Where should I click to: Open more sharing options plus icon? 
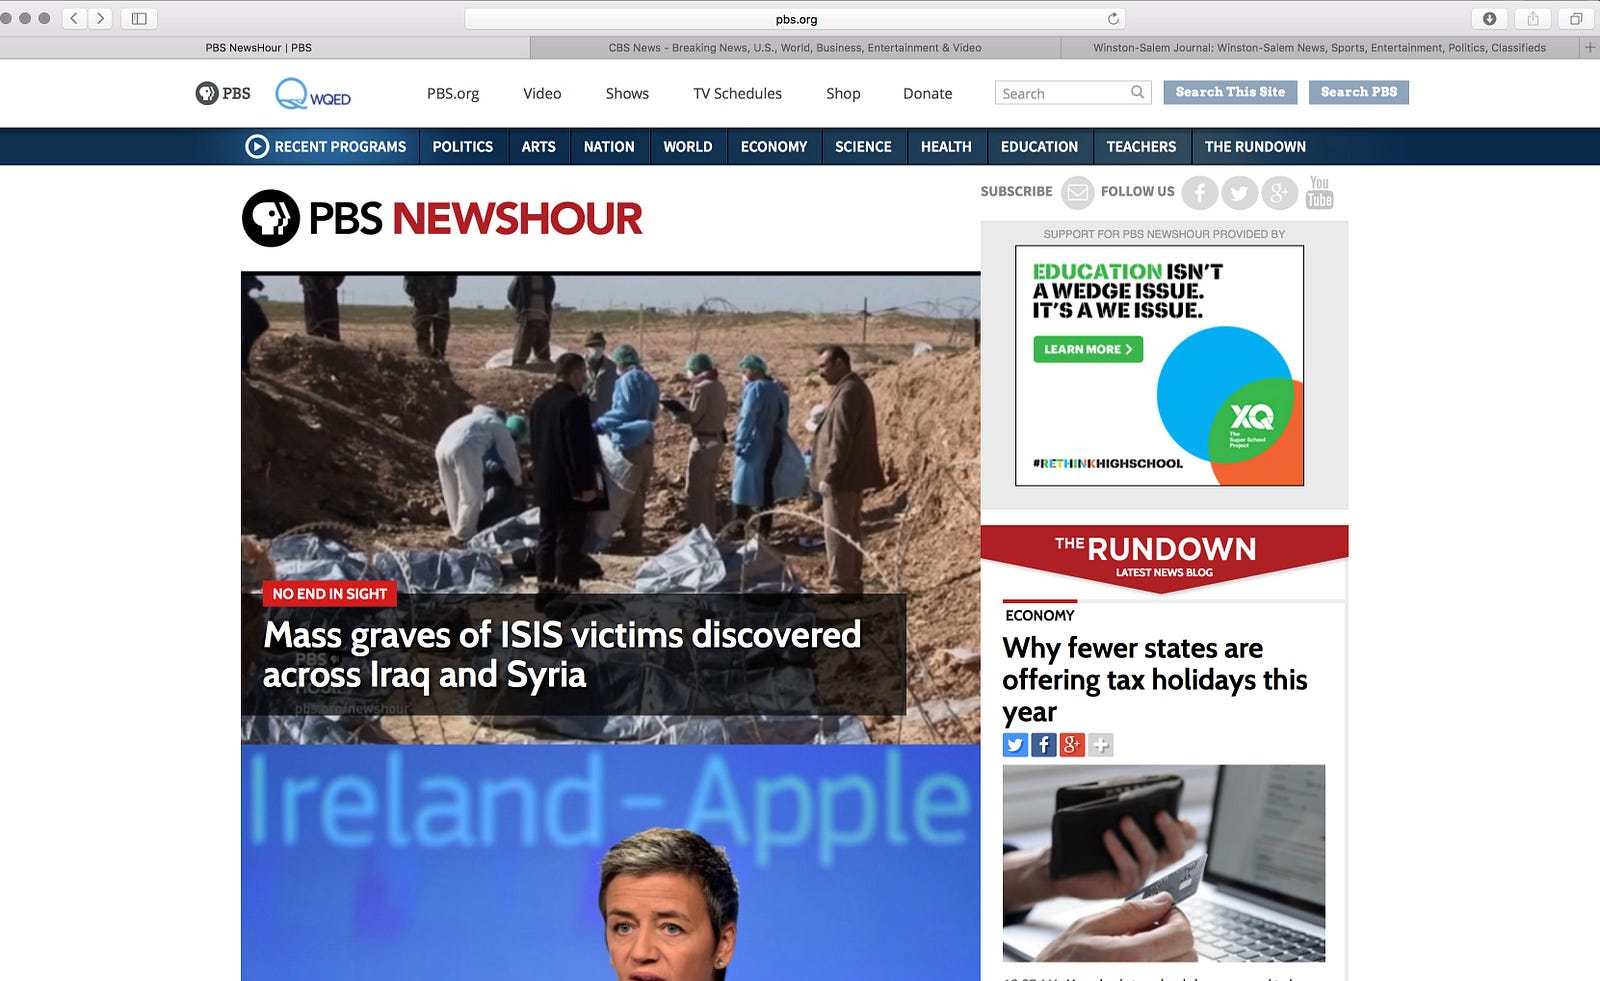1100,745
